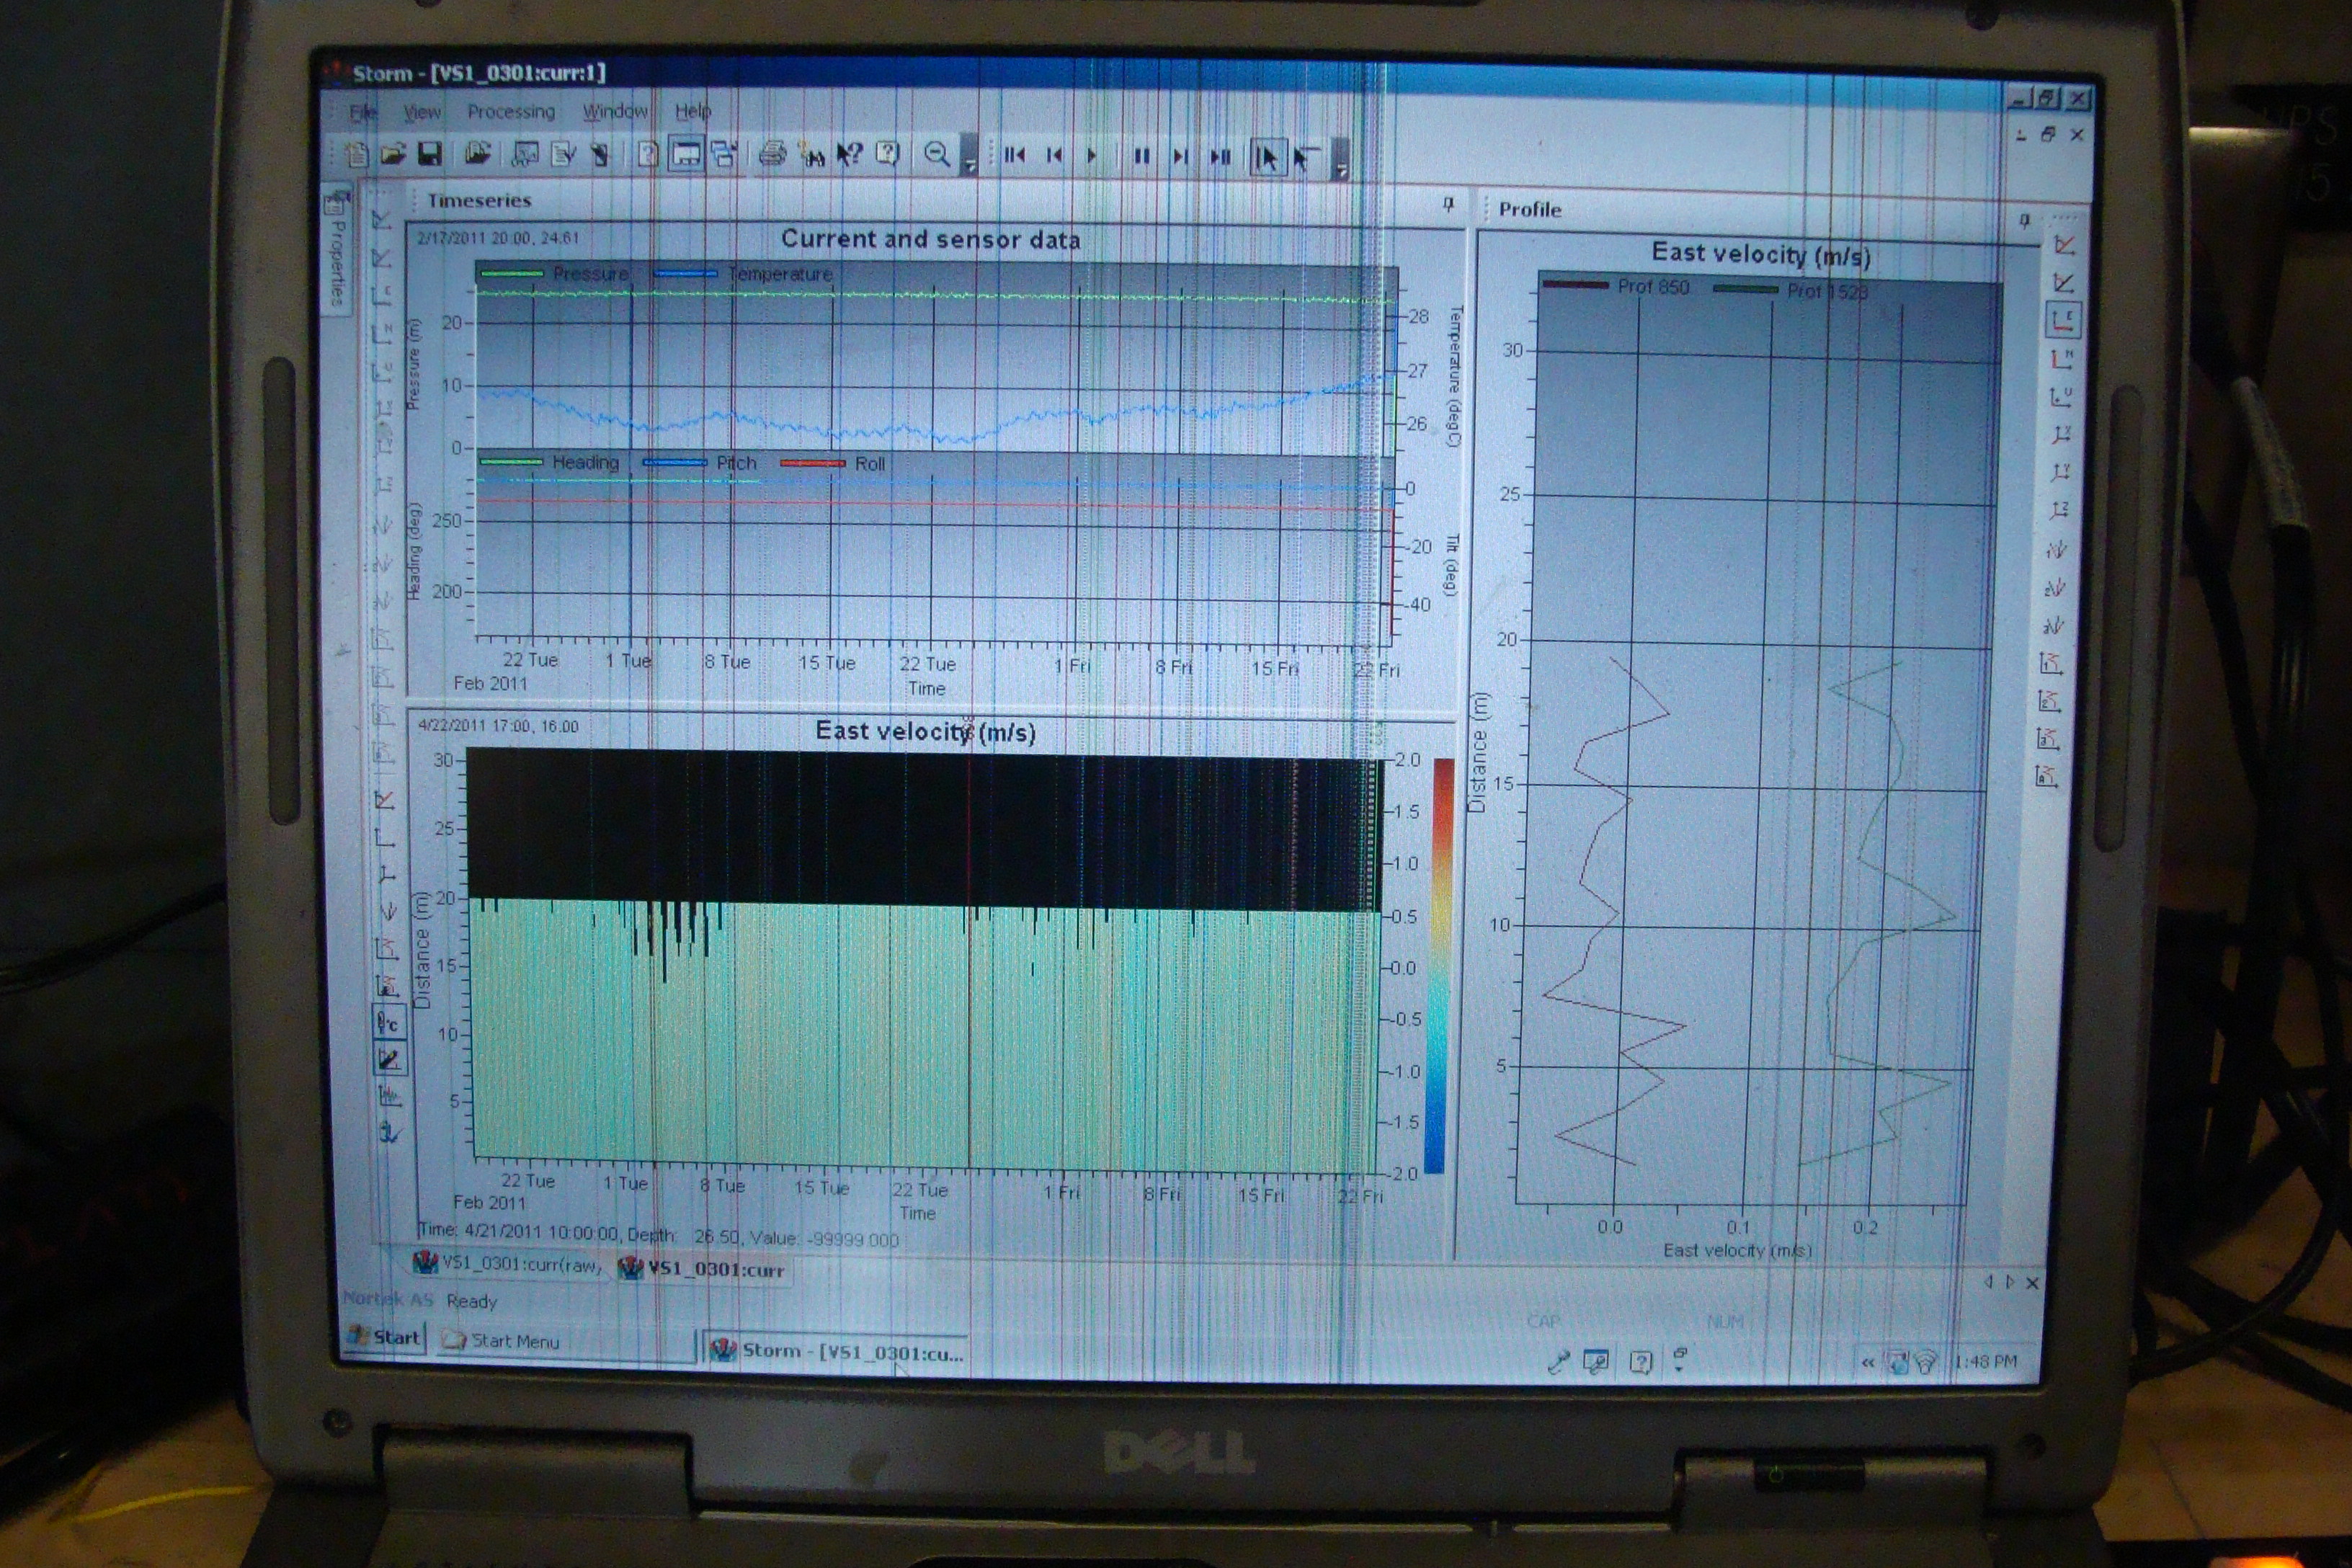Click the Pitch legend entry

pyautogui.click(x=700, y=463)
